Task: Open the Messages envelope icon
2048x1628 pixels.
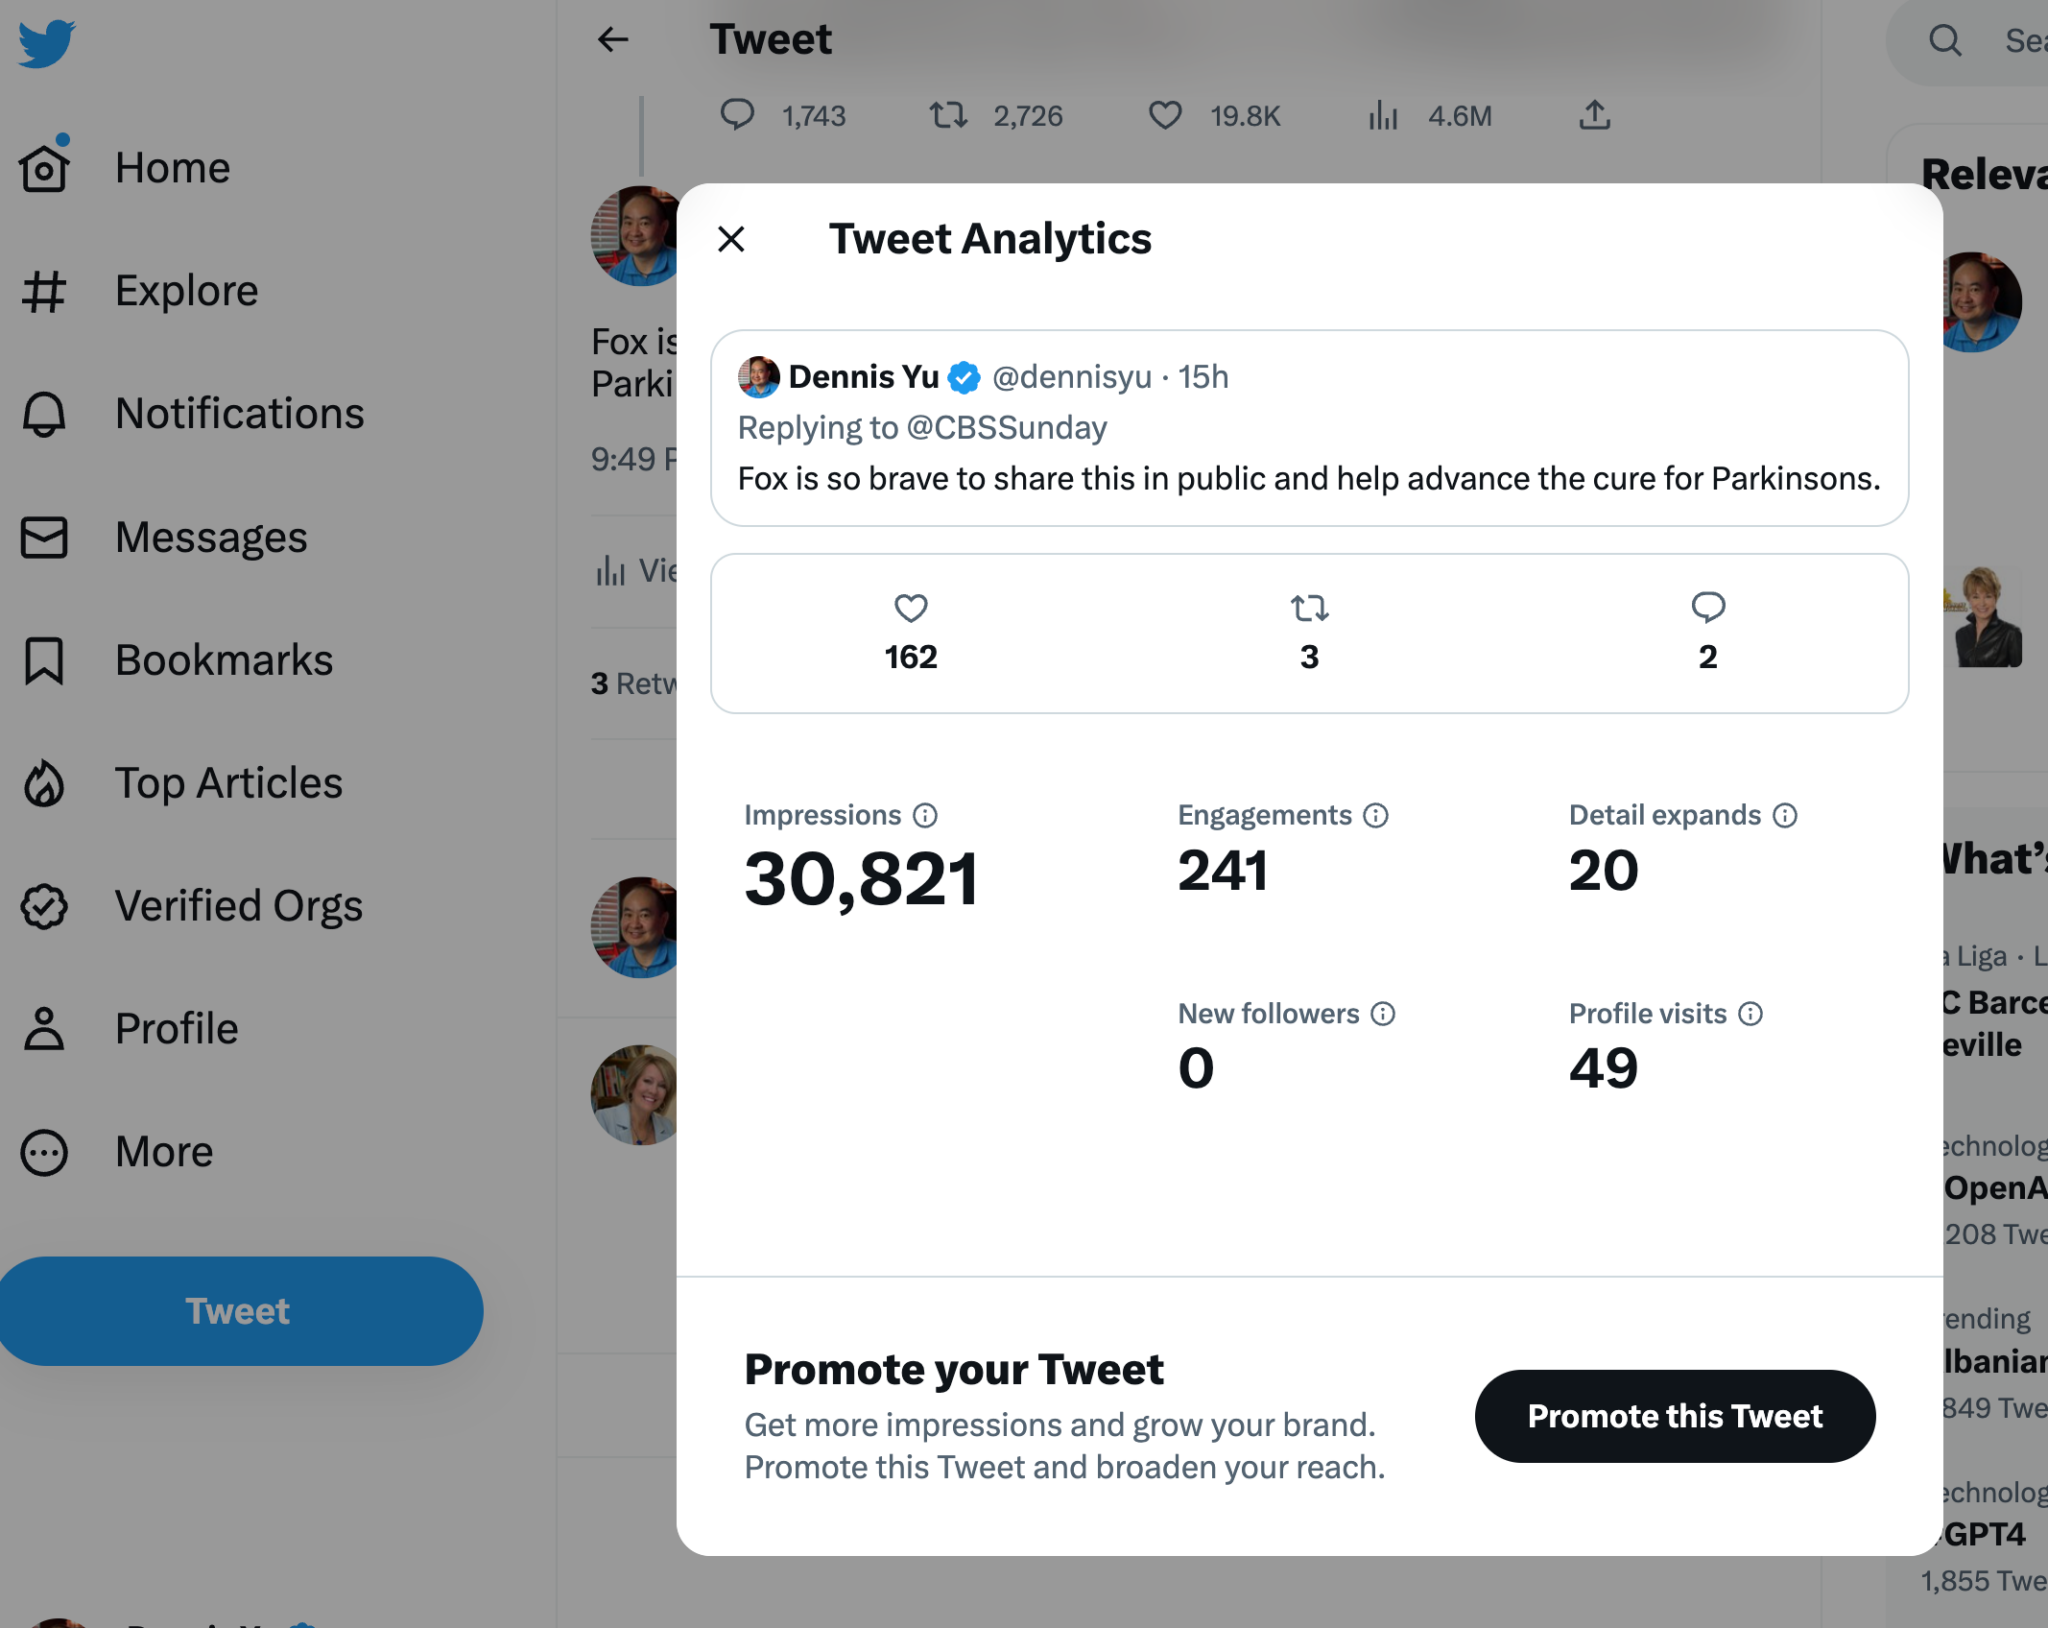Action: pyautogui.click(x=44, y=537)
